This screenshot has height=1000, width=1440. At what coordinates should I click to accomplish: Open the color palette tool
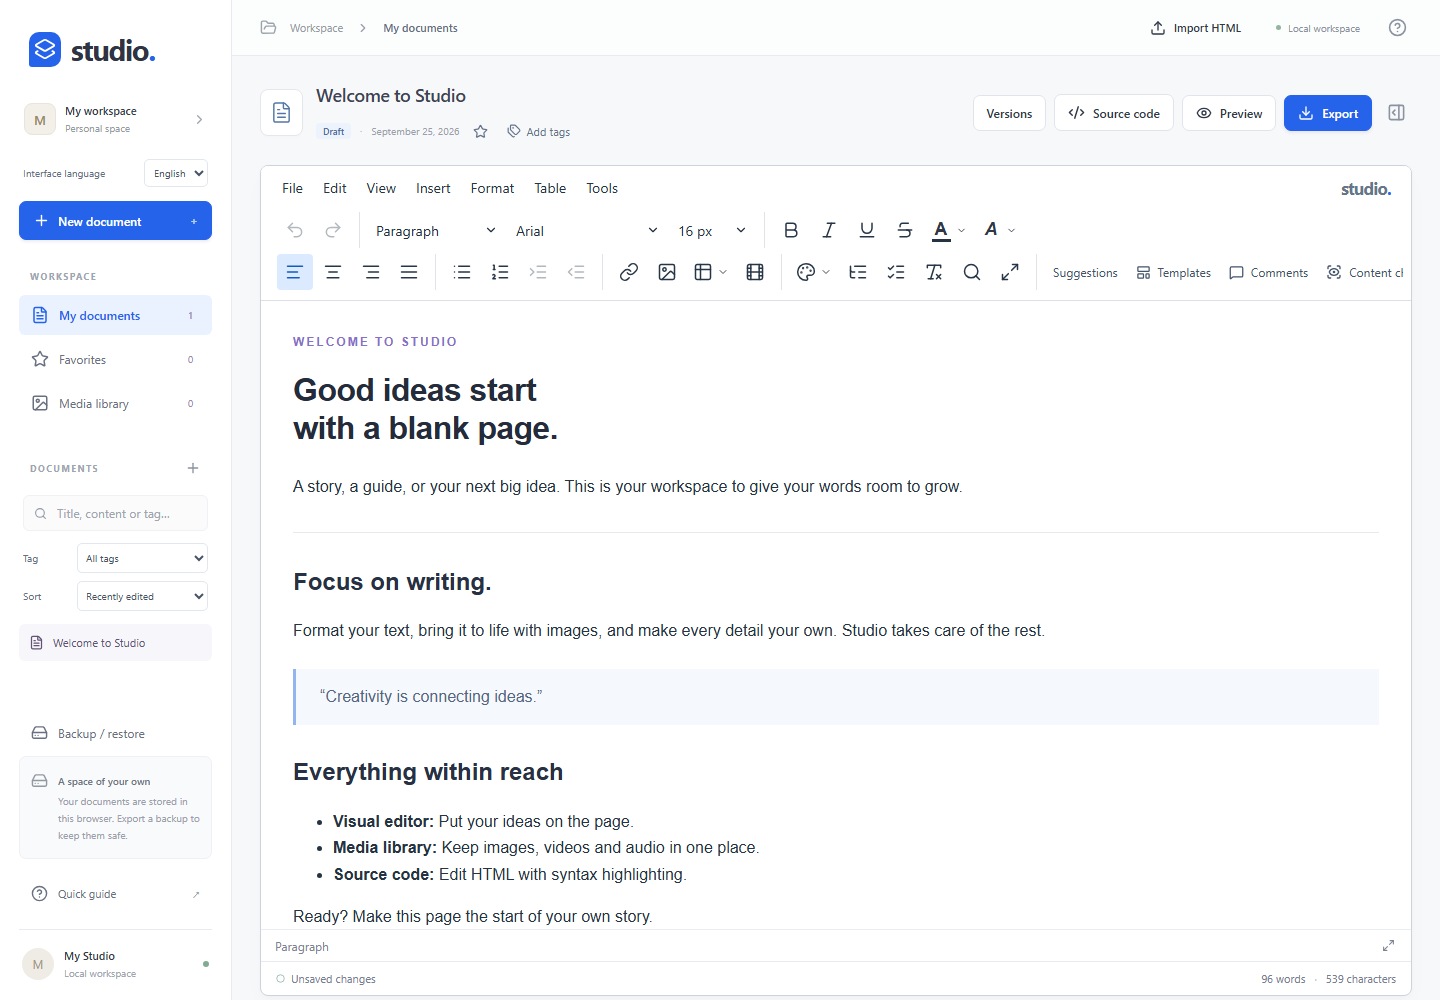click(806, 272)
